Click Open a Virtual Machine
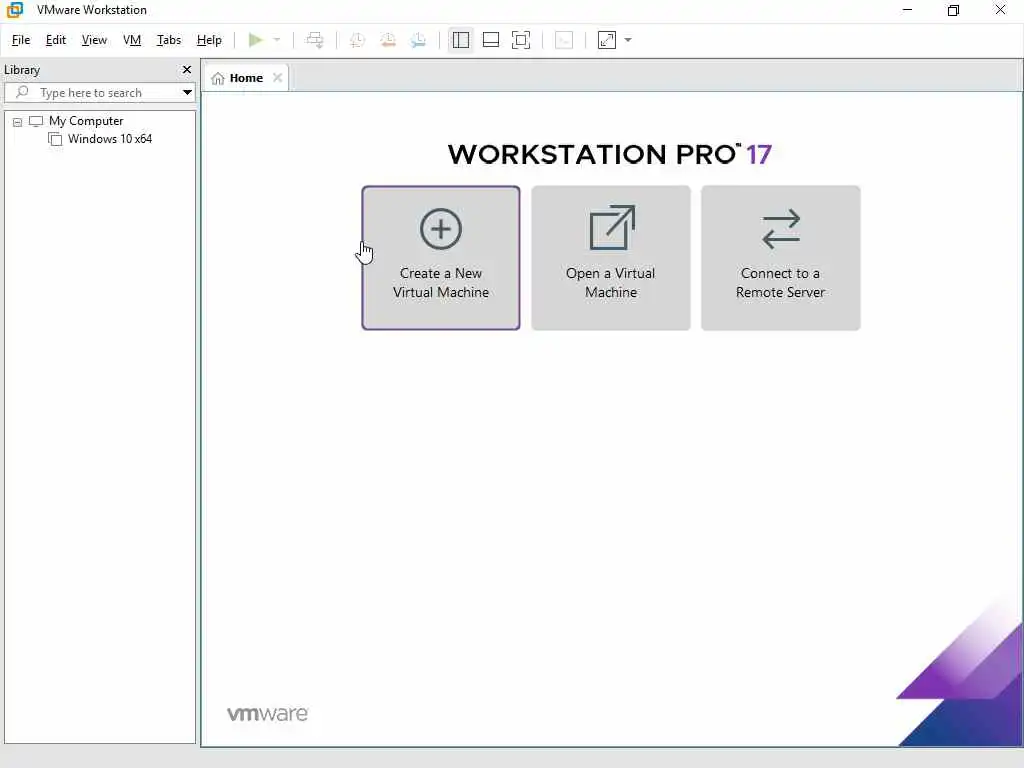Image resolution: width=1024 pixels, height=768 pixels. click(x=611, y=258)
